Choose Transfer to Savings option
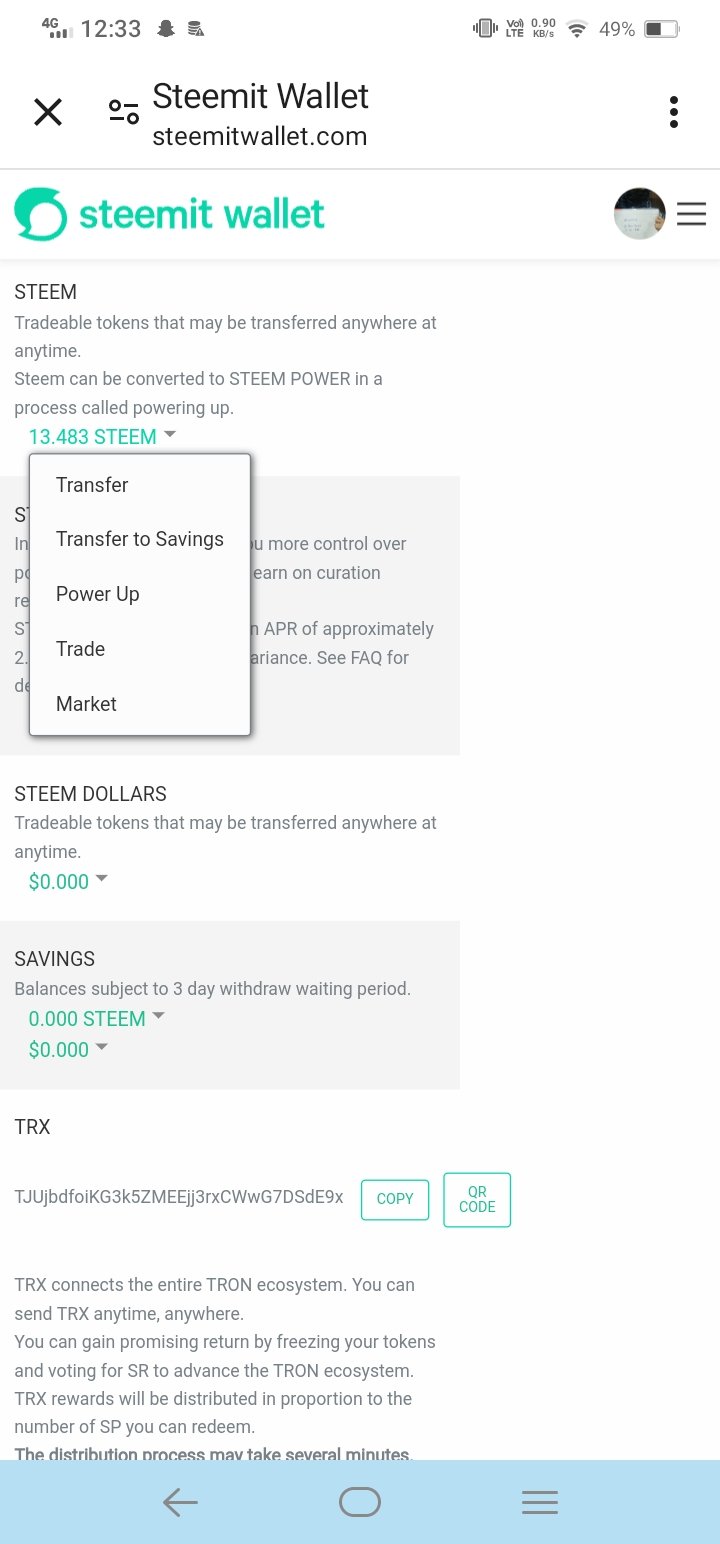 140,539
